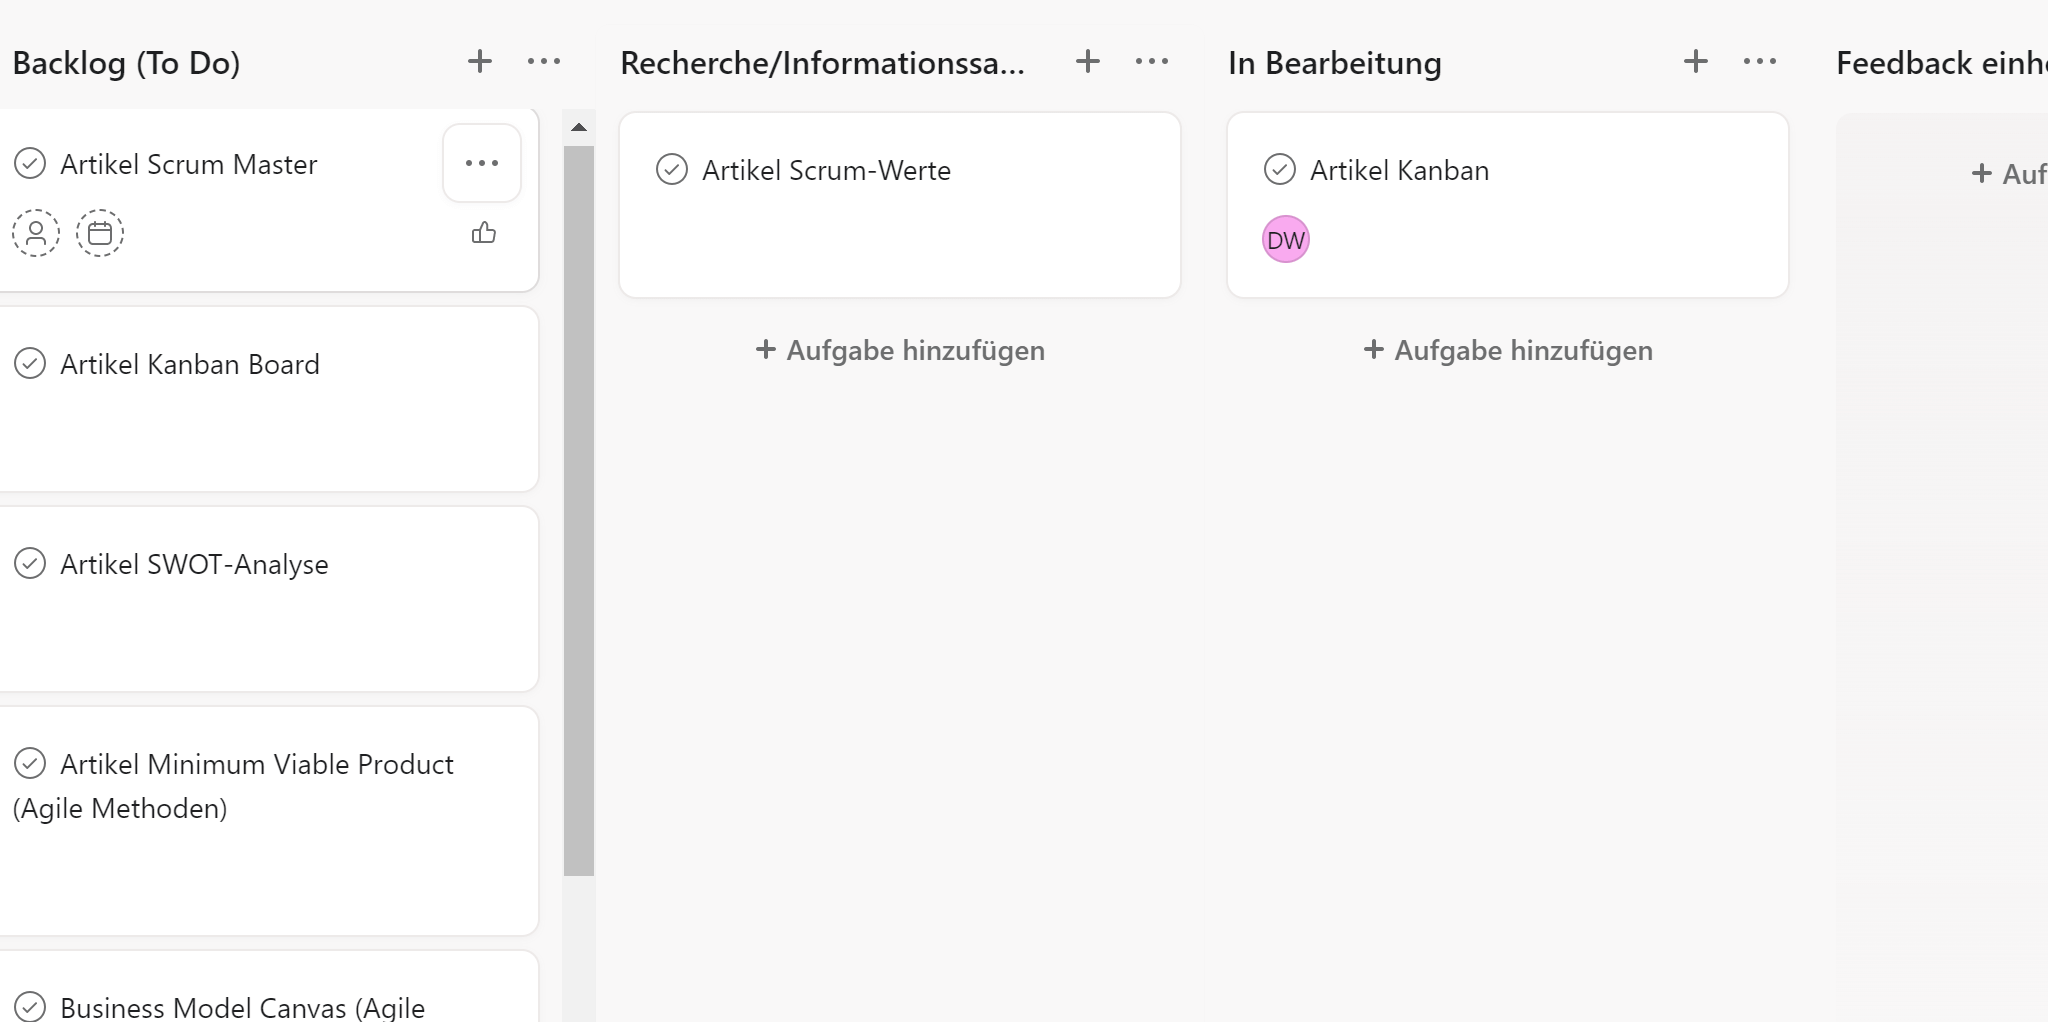Complete the Artikel SWOT-Analyse task
Viewport: 2048px width, 1022px height.
point(30,563)
